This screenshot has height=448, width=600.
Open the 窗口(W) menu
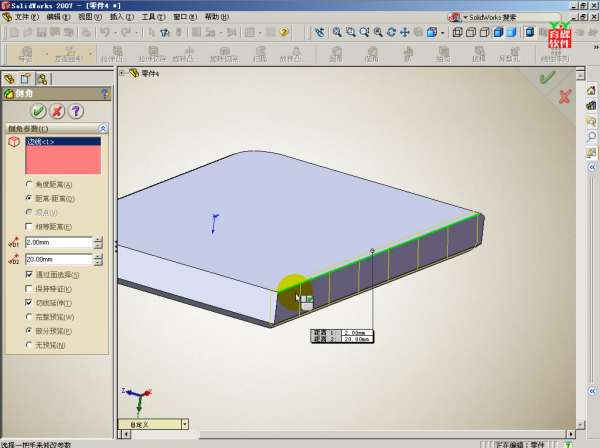point(185,17)
